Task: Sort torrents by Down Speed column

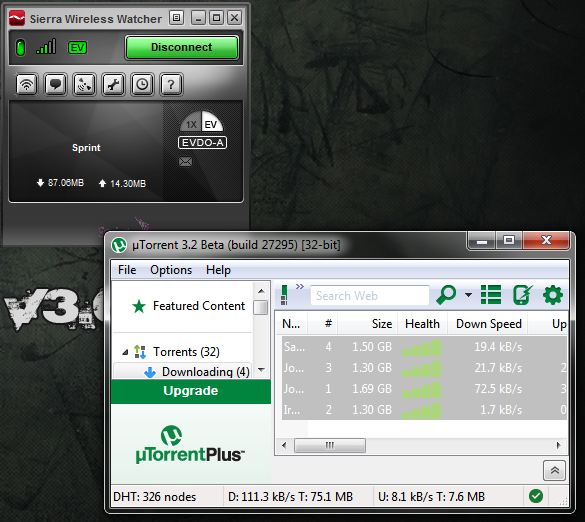Action: tap(489, 323)
